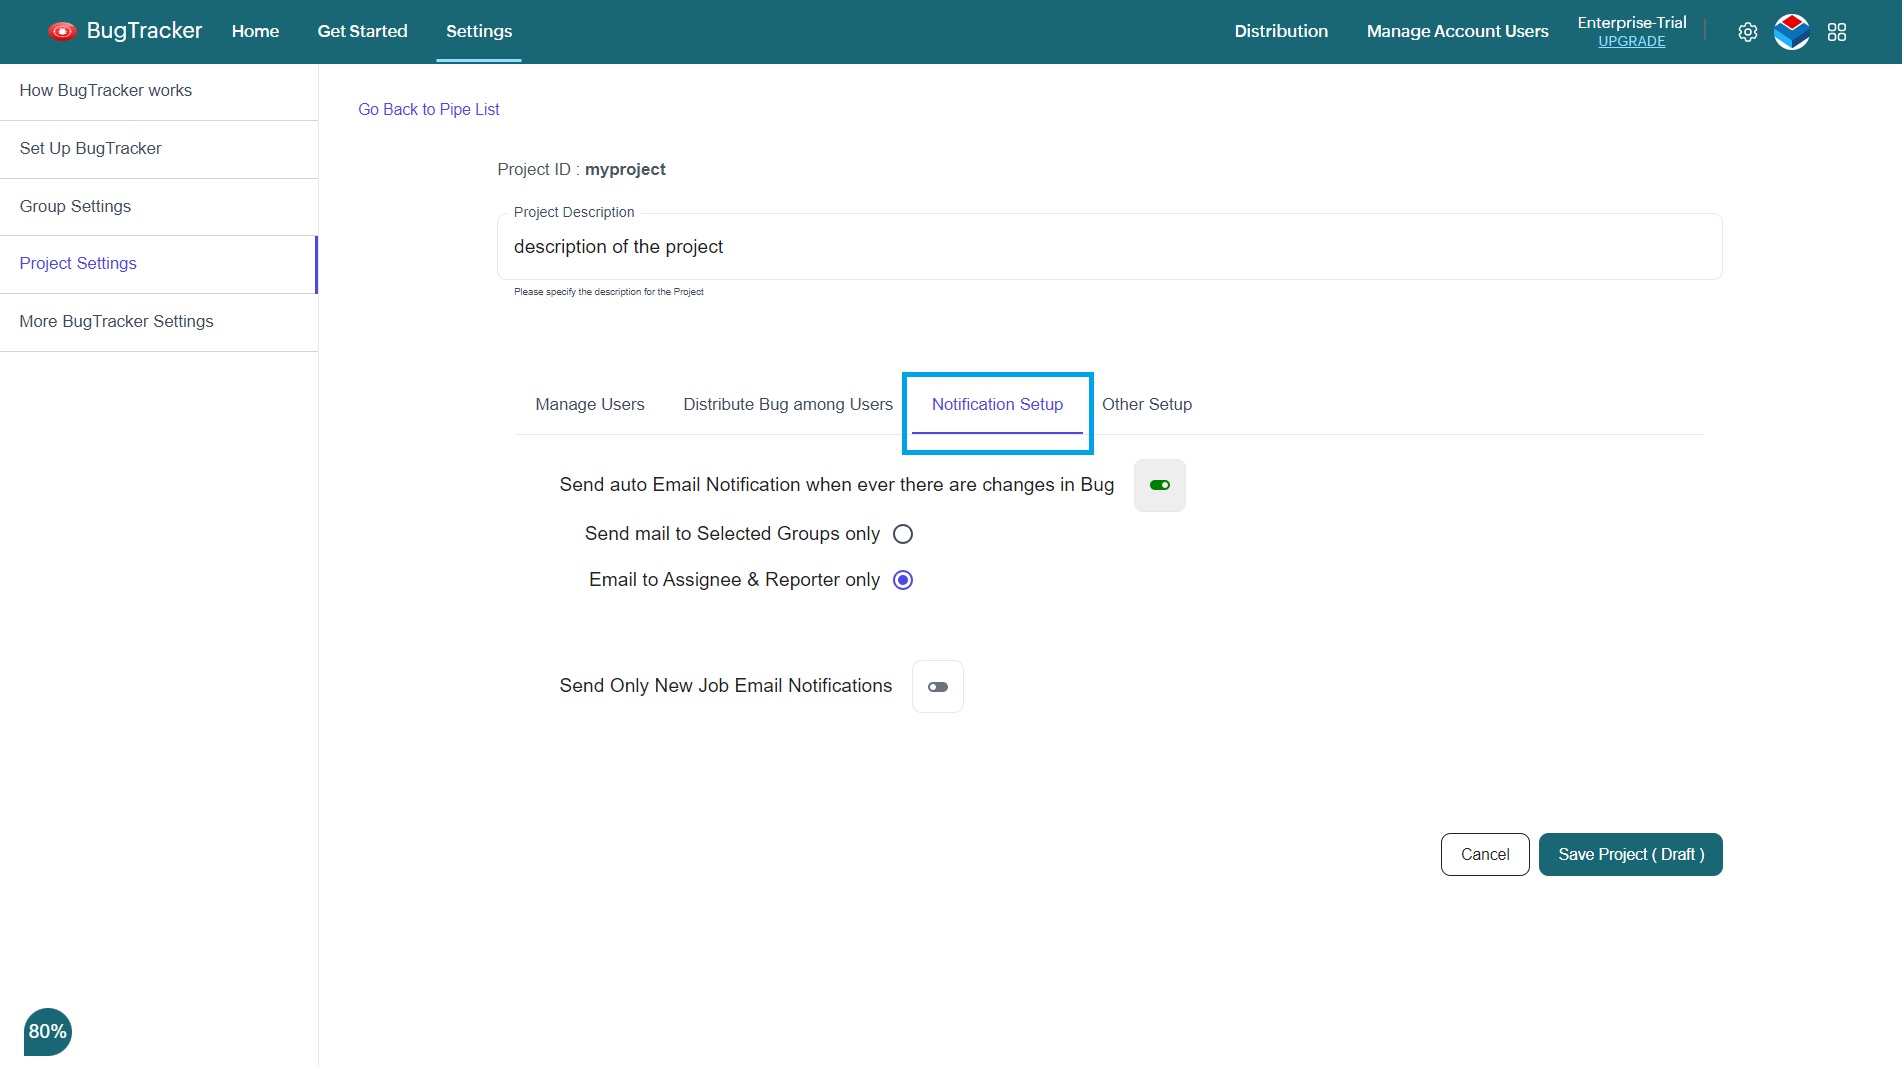Select the Notification Setup tab

[x=997, y=404]
